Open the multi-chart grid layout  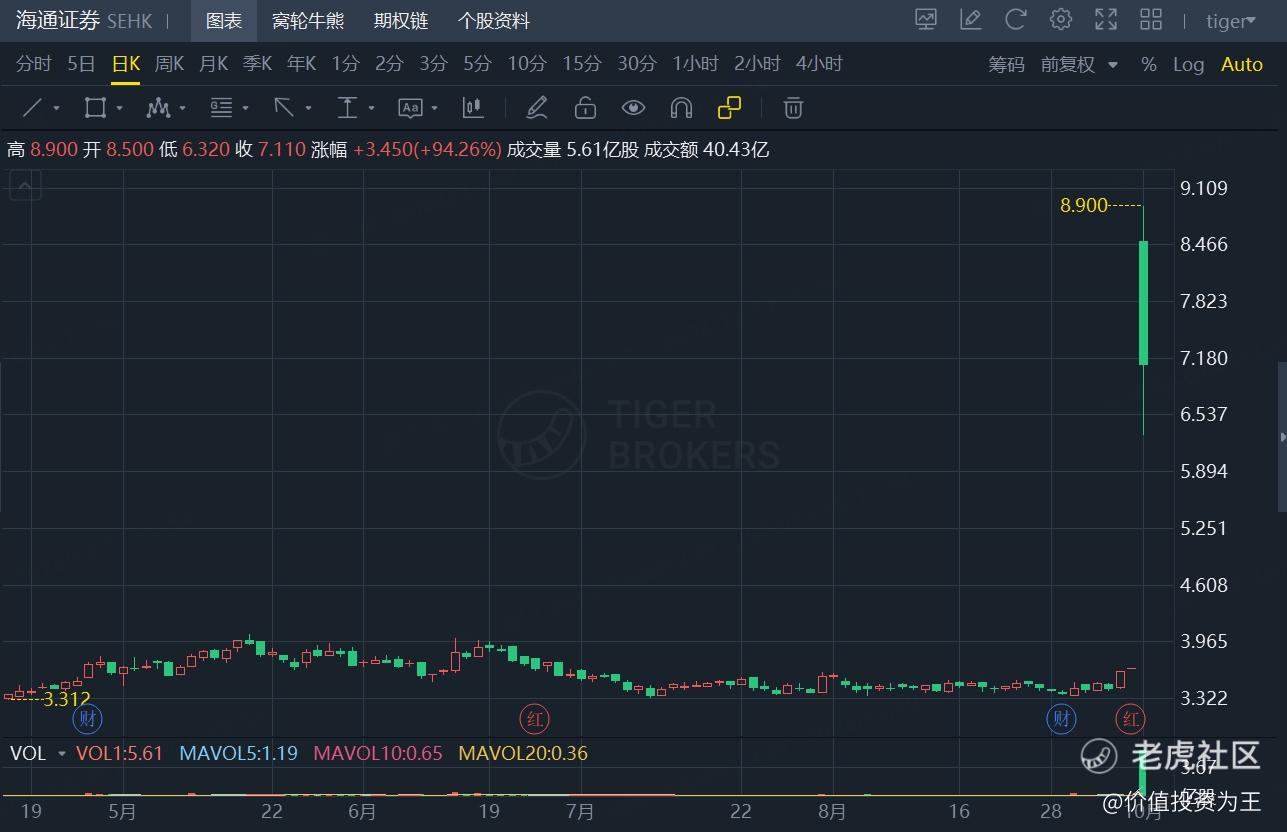pos(1151,20)
